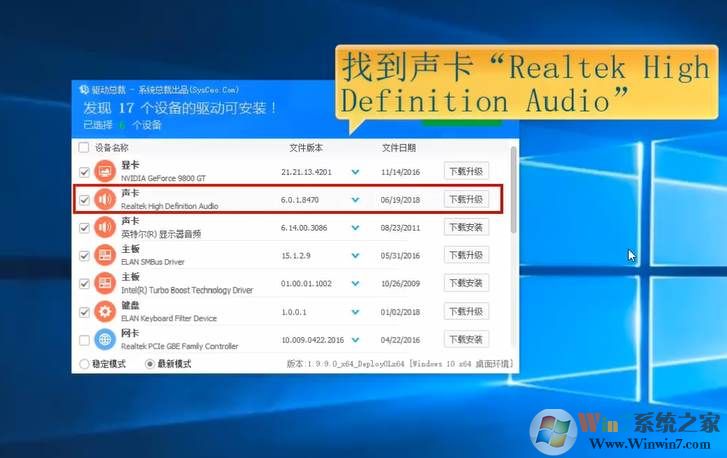Screen dimensions: 727x458
Task: Click the version info text in status bar
Action: point(400,364)
